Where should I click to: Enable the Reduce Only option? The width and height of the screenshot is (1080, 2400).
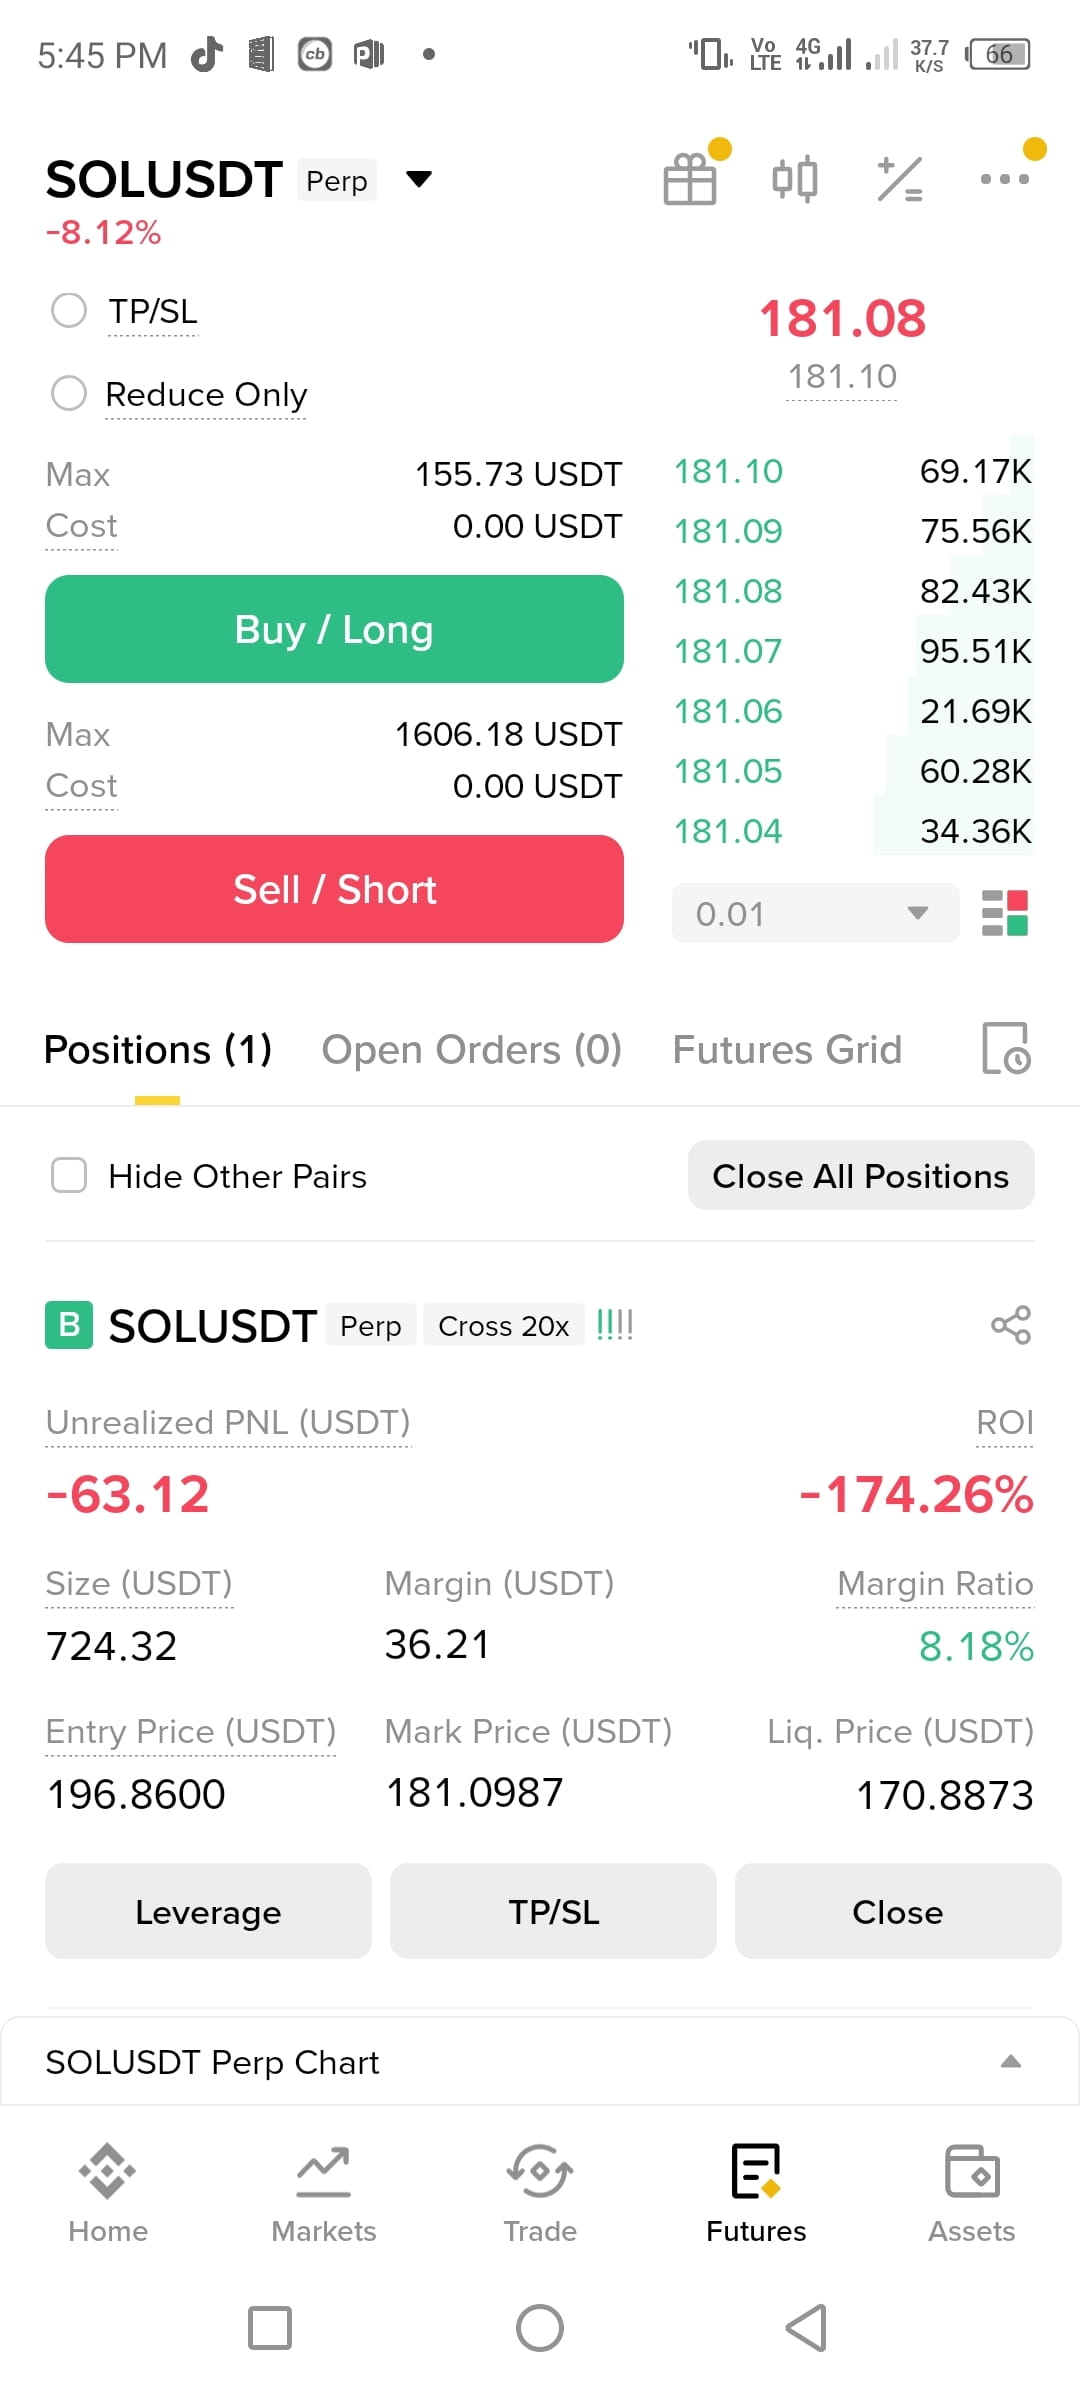69,393
